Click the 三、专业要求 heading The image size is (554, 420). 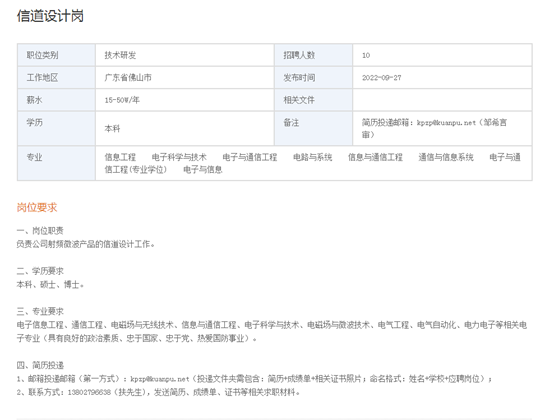[x=40, y=311]
